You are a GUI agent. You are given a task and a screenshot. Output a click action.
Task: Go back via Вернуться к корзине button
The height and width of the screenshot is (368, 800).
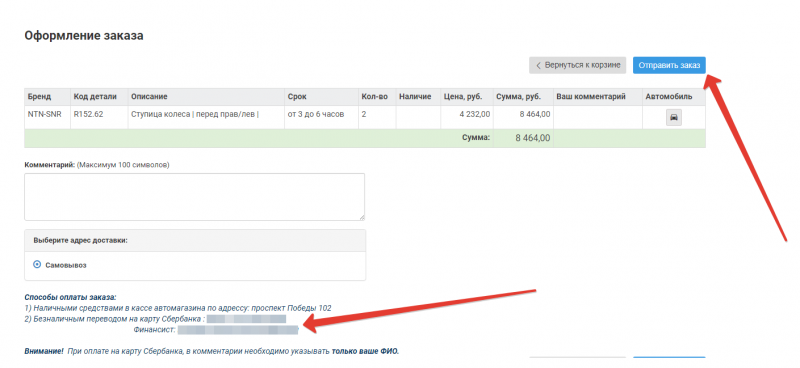[578, 65]
